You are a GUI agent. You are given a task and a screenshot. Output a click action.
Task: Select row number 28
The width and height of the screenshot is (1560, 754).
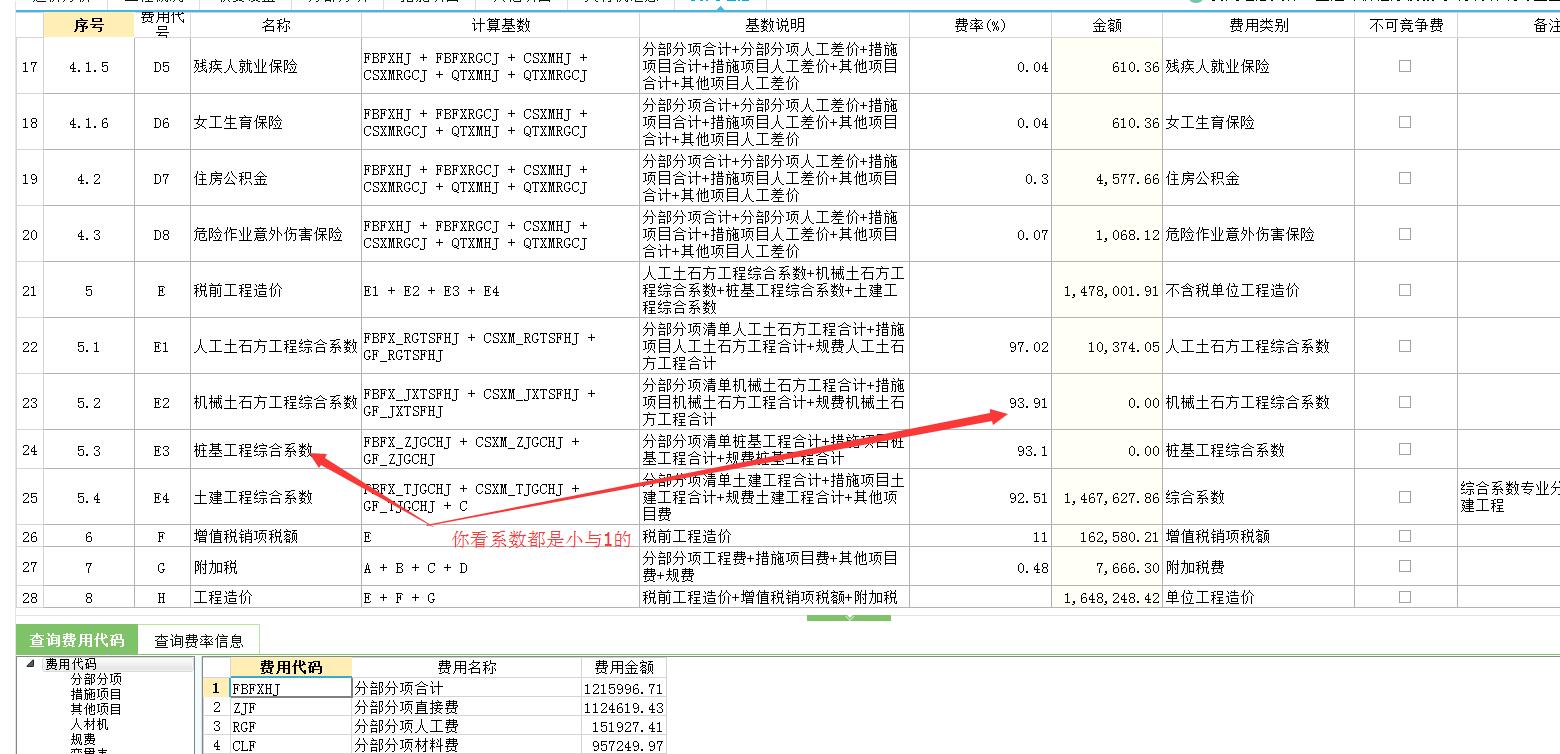coord(29,597)
